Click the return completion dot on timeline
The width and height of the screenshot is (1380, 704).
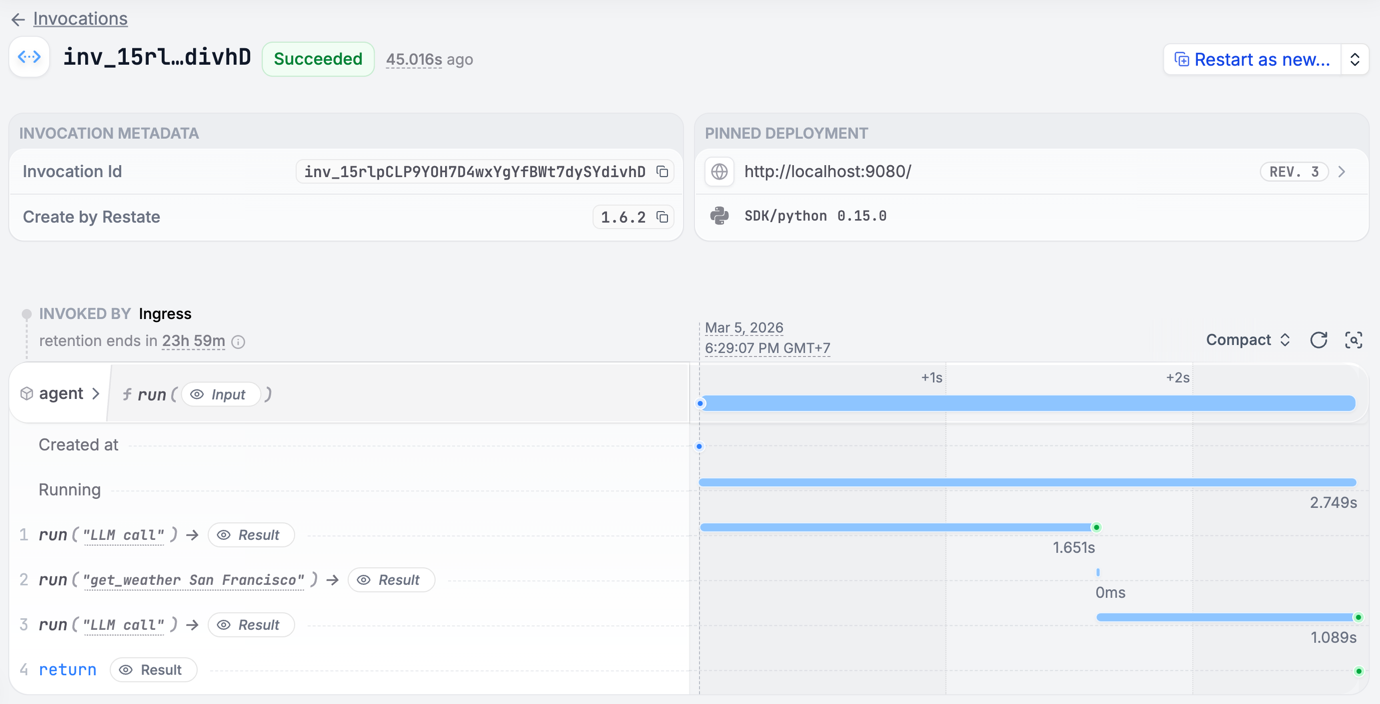coord(1359,671)
